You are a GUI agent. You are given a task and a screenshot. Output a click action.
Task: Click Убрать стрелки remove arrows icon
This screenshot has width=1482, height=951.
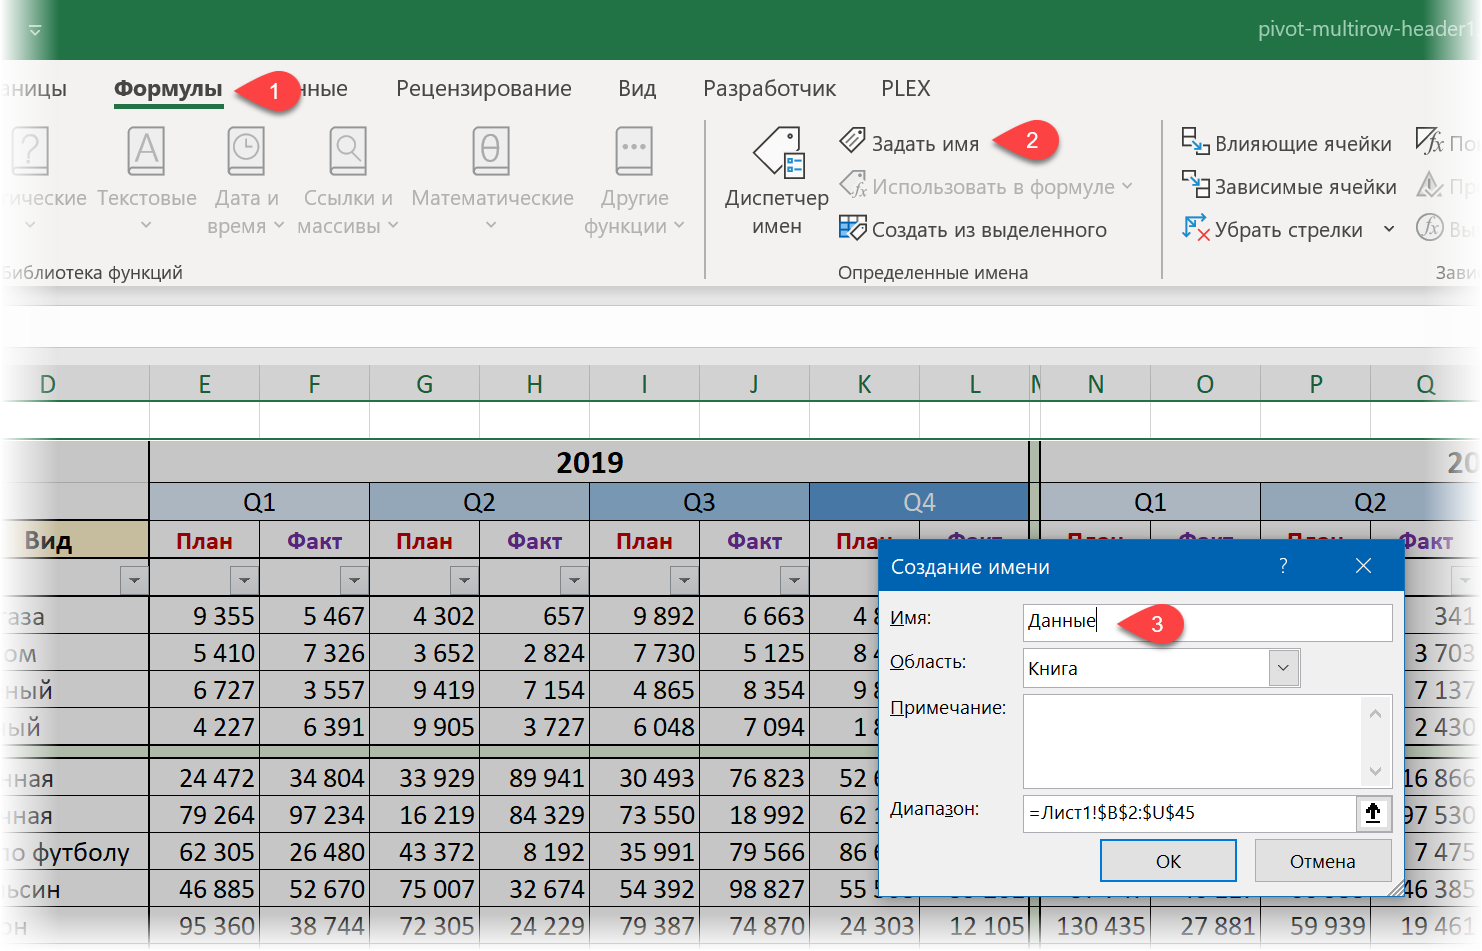pyautogui.click(x=1195, y=228)
